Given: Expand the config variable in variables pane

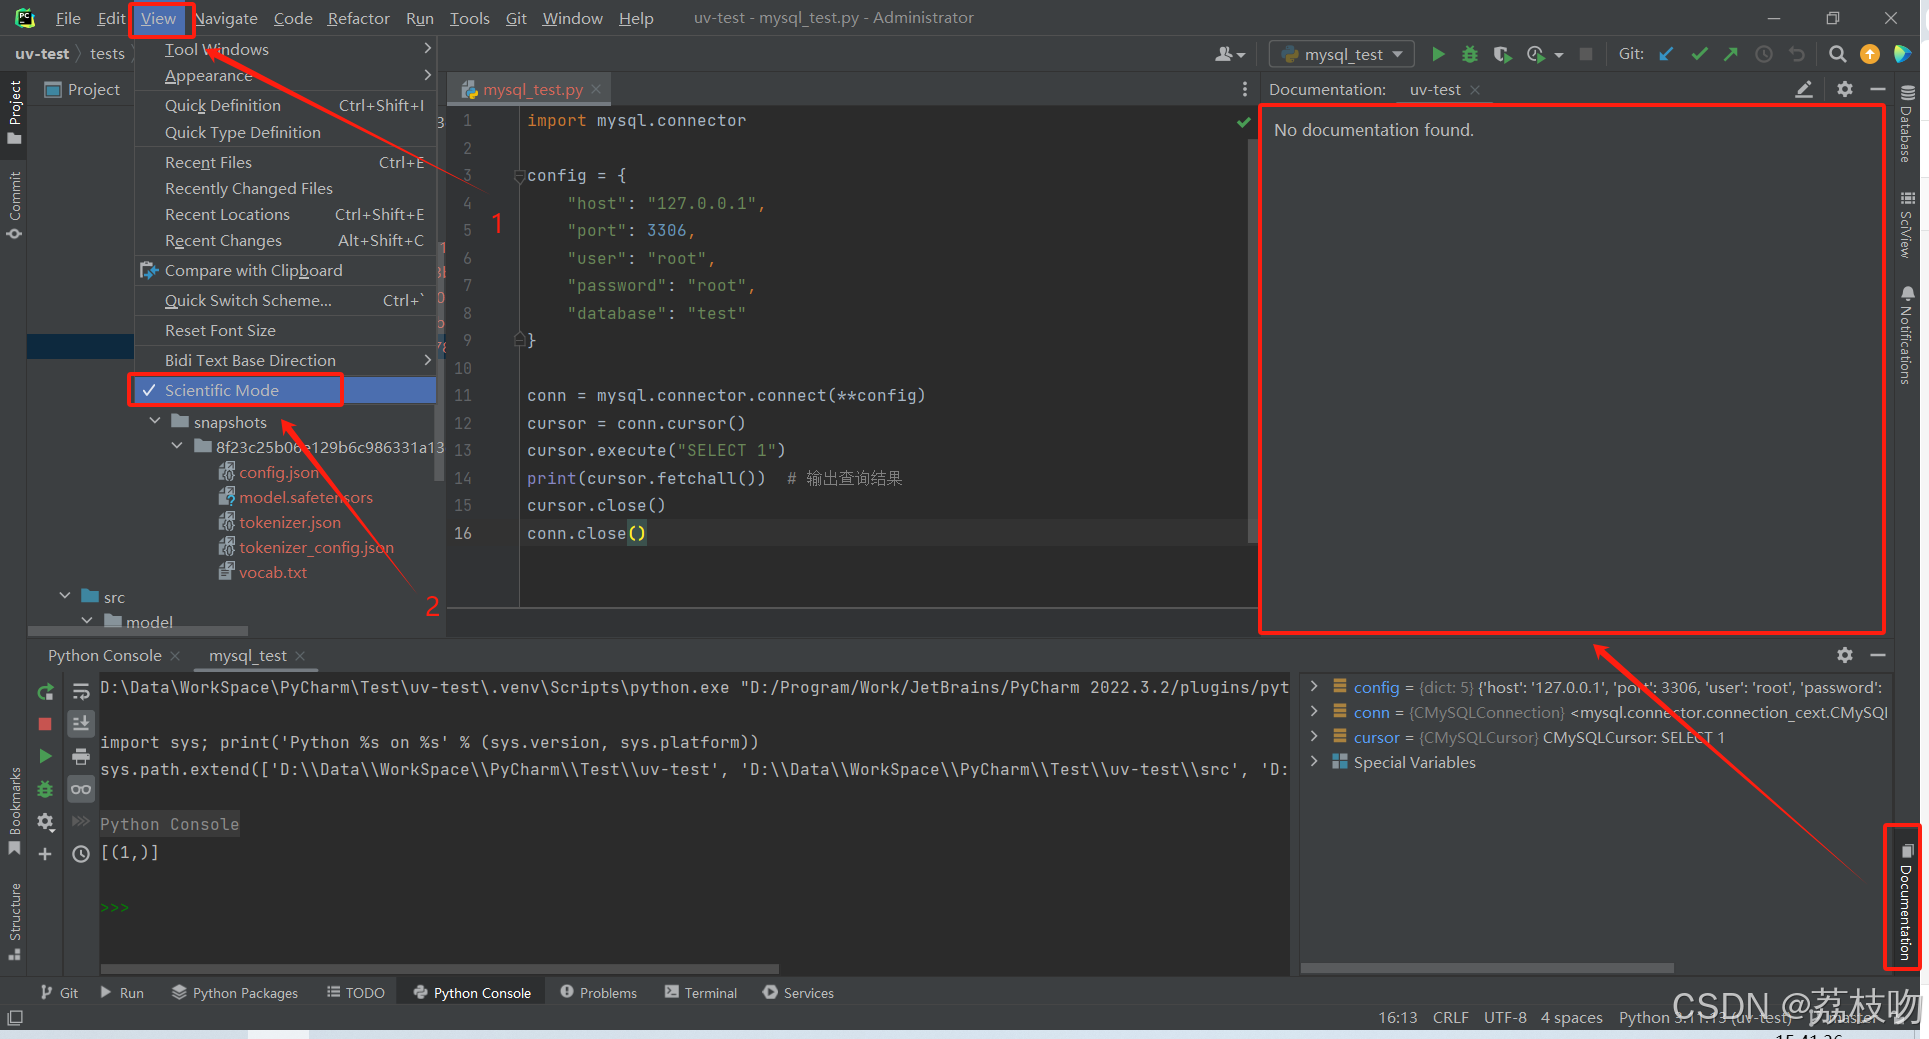Looking at the screenshot, I should point(1314,687).
